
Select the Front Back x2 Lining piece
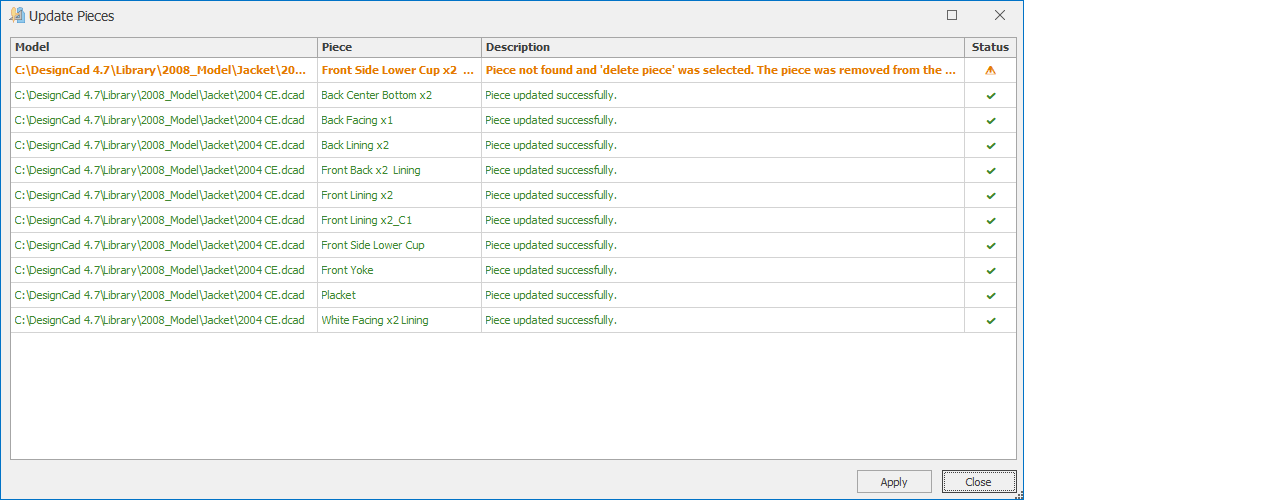pos(370,170)
